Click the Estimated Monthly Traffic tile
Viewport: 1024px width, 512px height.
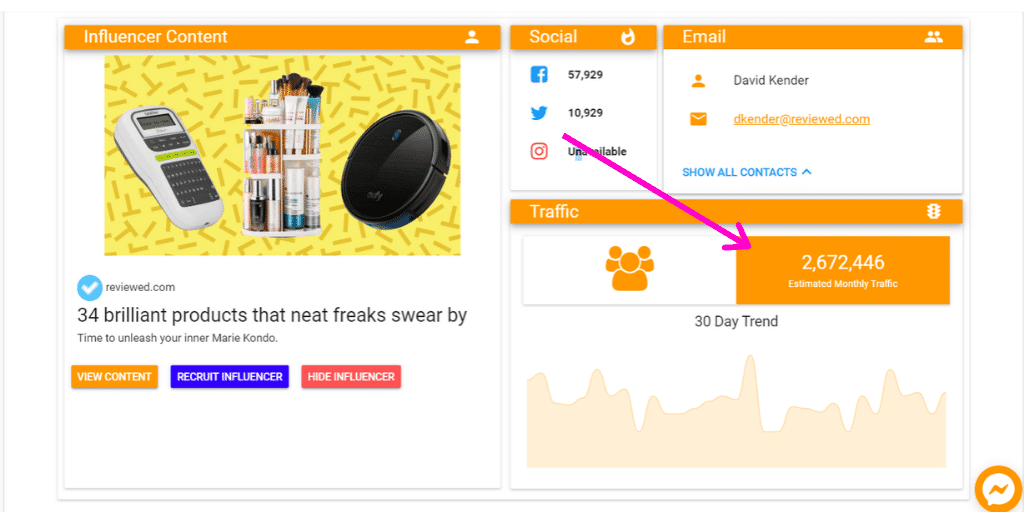(842, 270)
